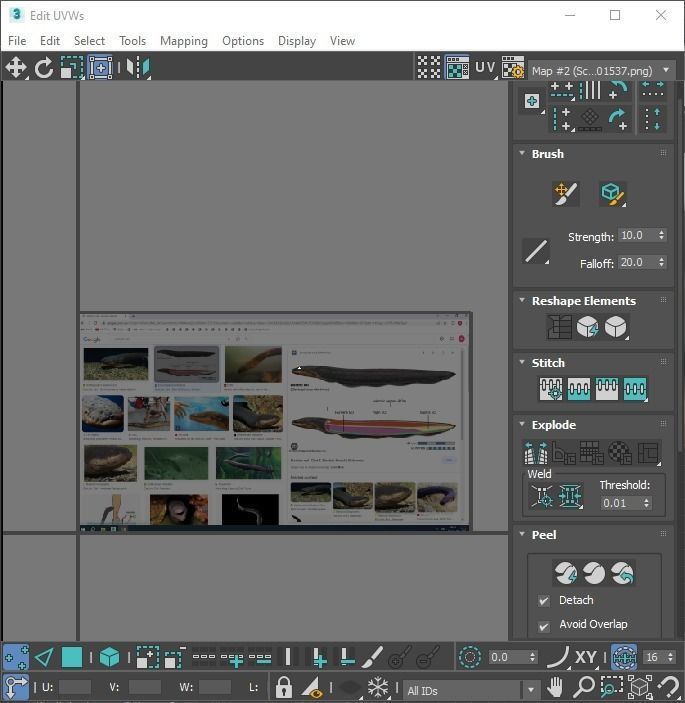685x703 pixels.
Task: Adjust the Falloff spinner arrows
Action: (661, 262)
